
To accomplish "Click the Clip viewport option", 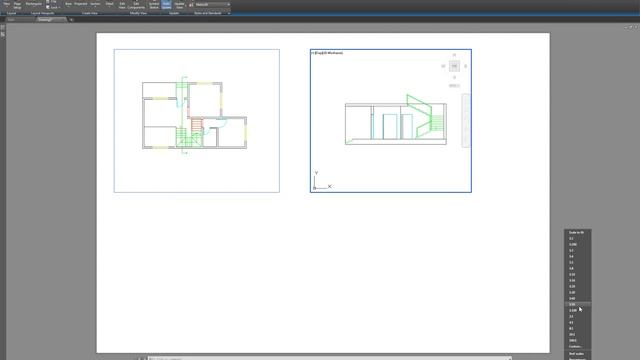I will pyautogui.click(x=51, y=2).
